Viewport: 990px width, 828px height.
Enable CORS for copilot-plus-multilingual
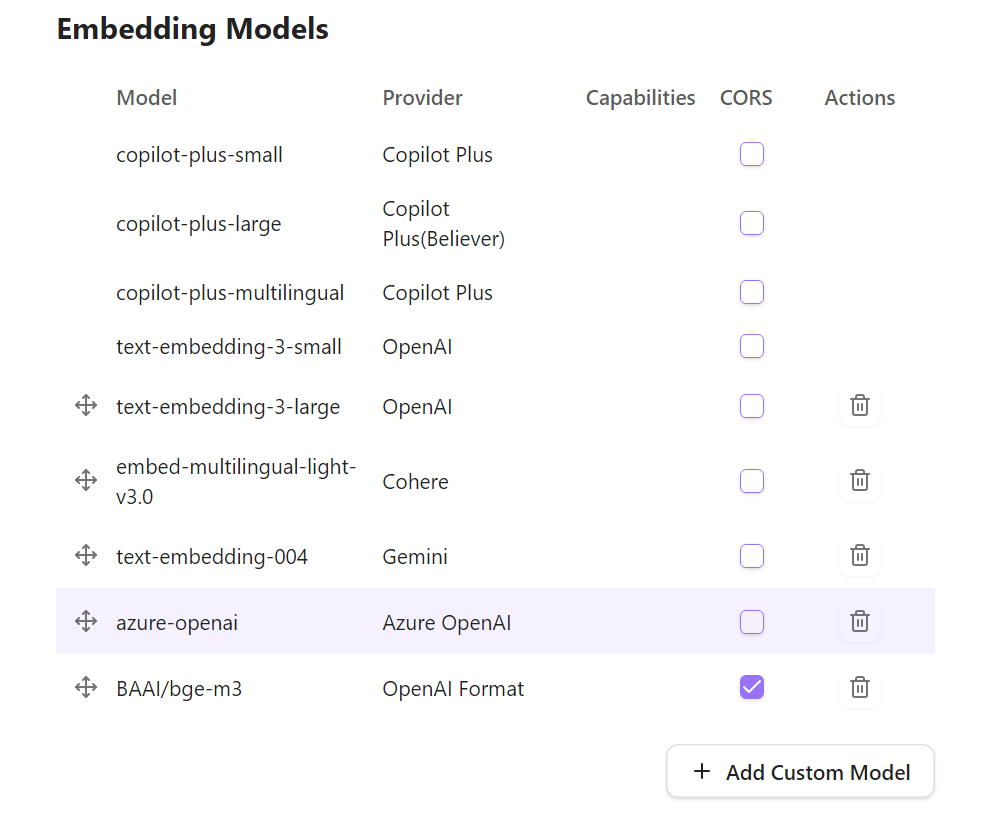click(x=752, y=293)
